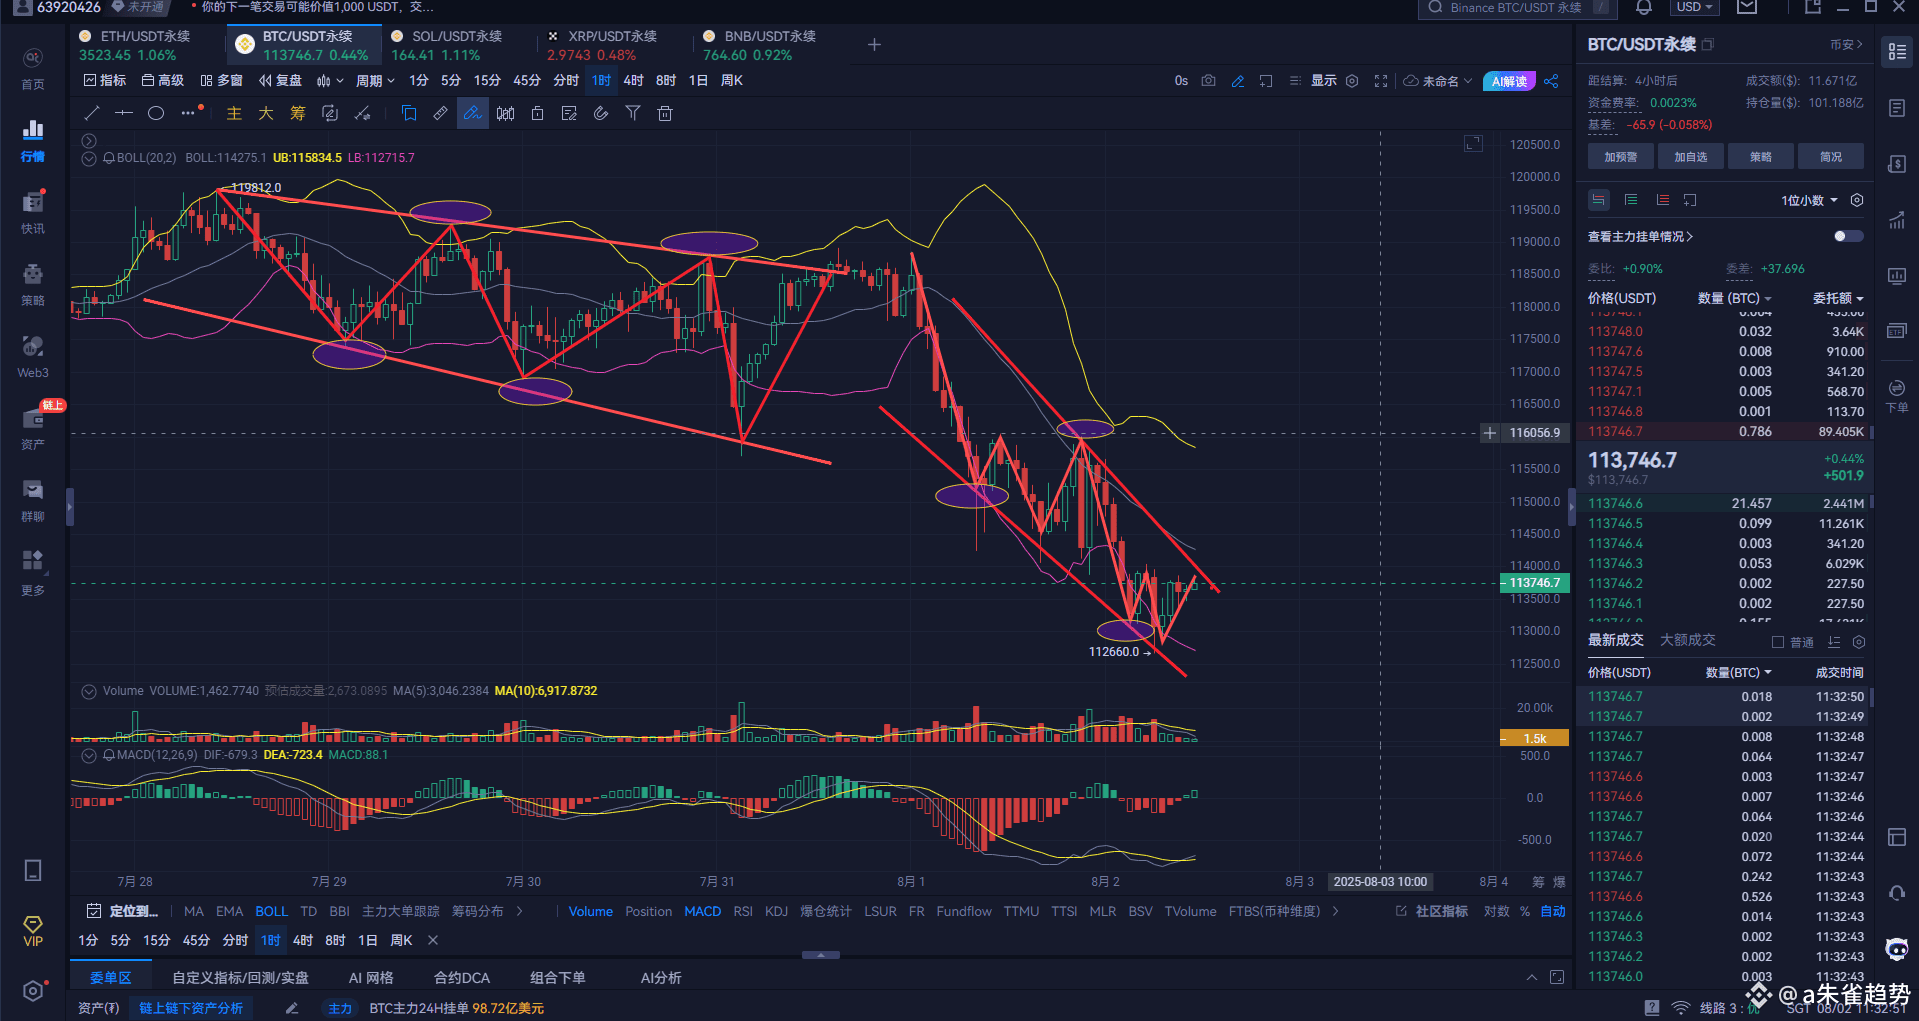Expand 查看主力挂单情况 chevron link

(1640, 237)
